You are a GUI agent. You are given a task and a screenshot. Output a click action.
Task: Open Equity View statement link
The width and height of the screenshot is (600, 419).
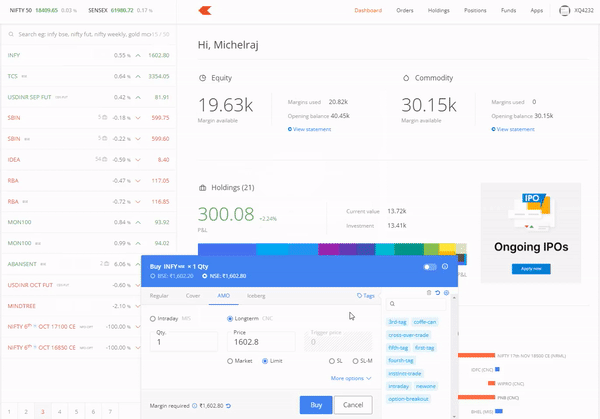point(309,129)
